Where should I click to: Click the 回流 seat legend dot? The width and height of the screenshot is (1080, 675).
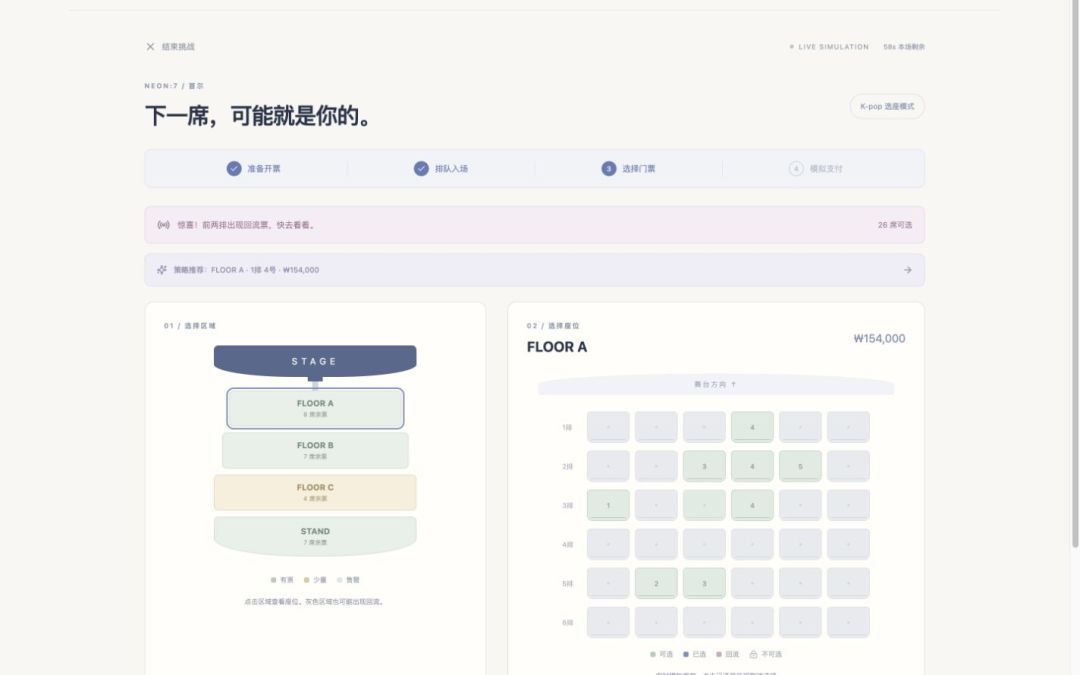[719, 654]
